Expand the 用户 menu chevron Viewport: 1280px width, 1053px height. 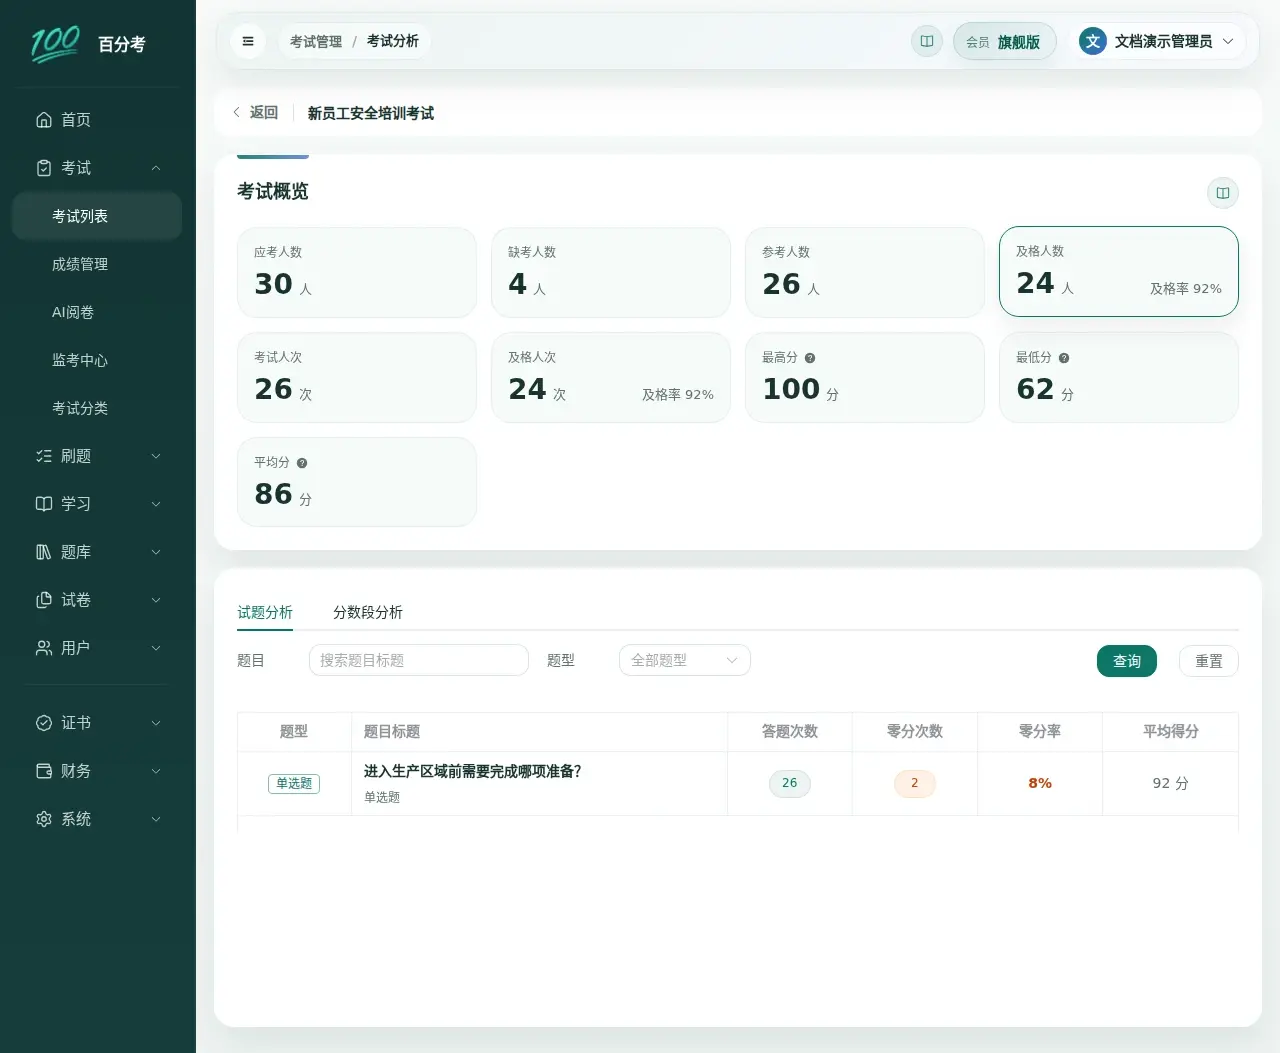(156, 648)
